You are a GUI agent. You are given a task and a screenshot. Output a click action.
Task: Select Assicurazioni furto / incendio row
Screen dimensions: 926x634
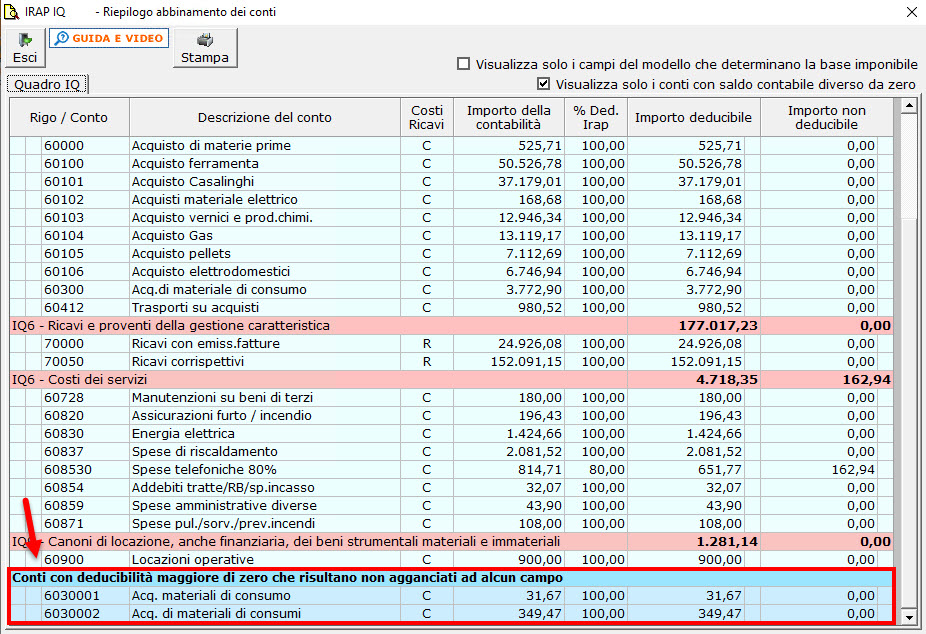pyautogui.click(x=451, y=416)
